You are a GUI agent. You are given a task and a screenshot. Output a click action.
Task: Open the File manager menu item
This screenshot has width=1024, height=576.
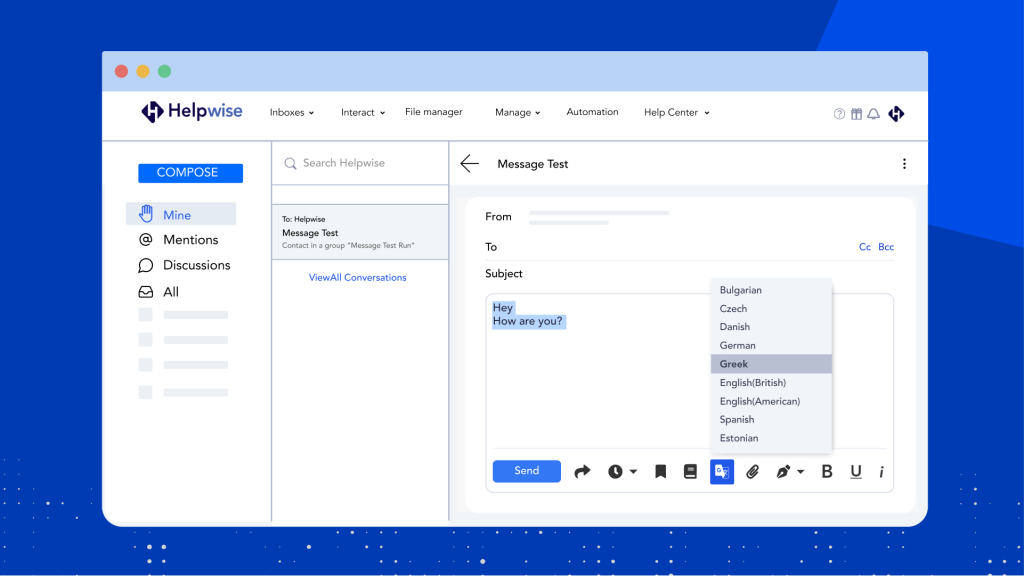[433, 112]
